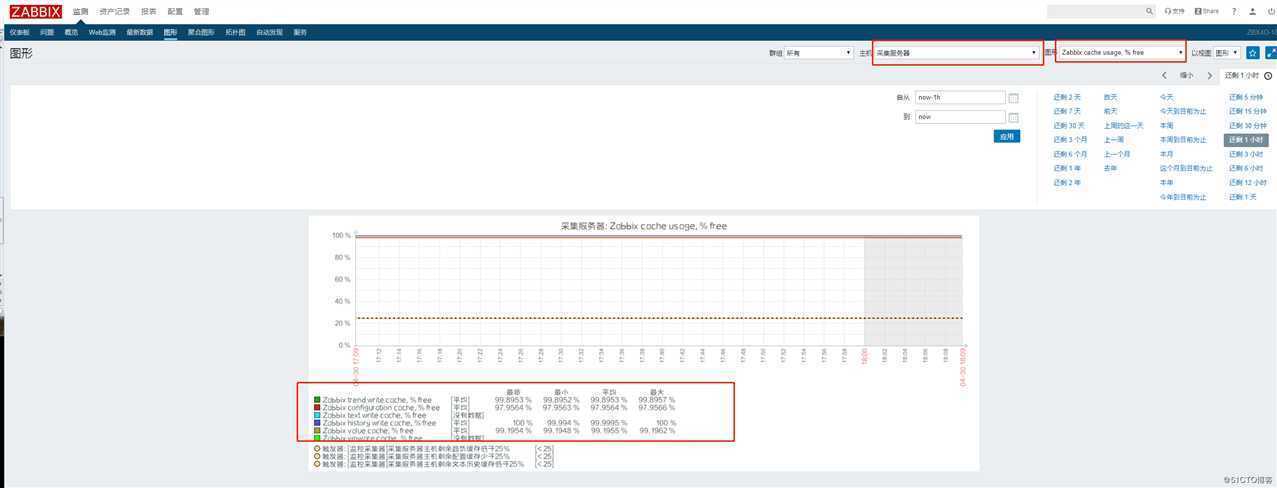Click the clock icon beside 近期1小时
This screenshot has height=488, width=1277.
tap(1268, 76)
